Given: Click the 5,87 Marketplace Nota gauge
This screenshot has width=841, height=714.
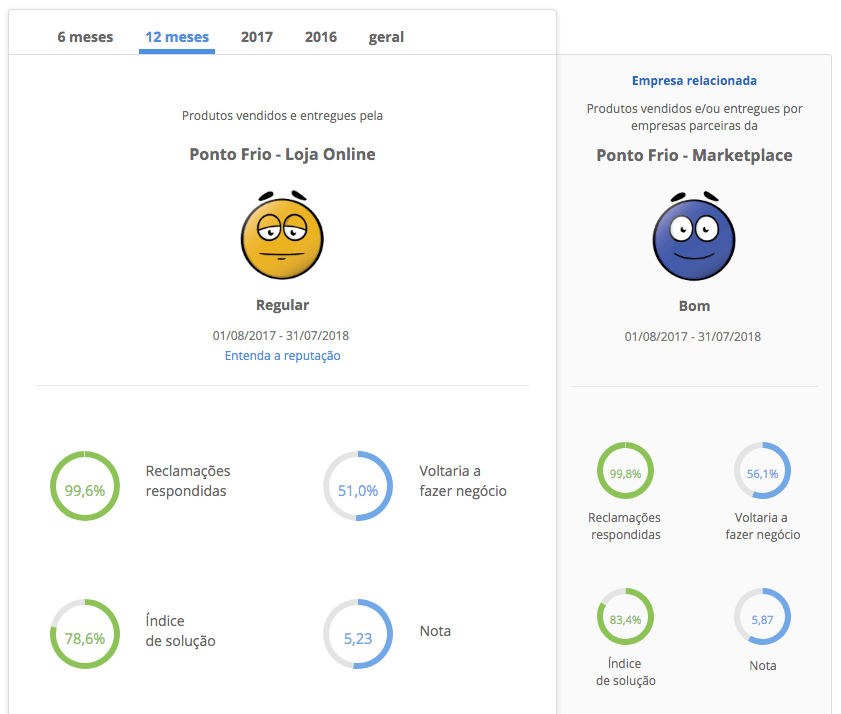Looking at the screenshot, I should click(x=762, y=619).
